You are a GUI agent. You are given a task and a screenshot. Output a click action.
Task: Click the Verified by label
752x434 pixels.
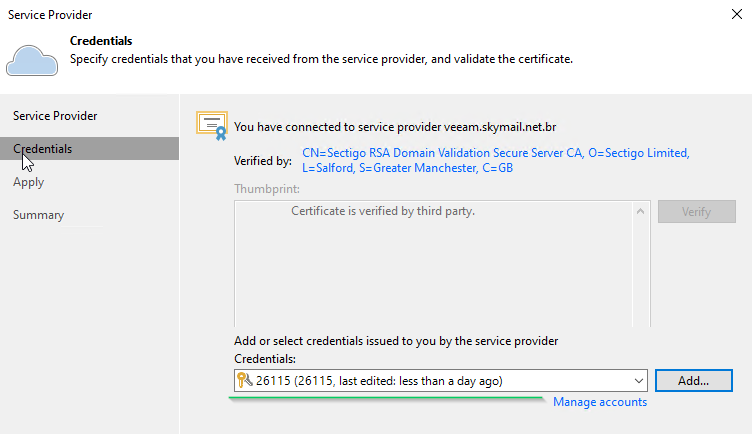click(263, 161)
